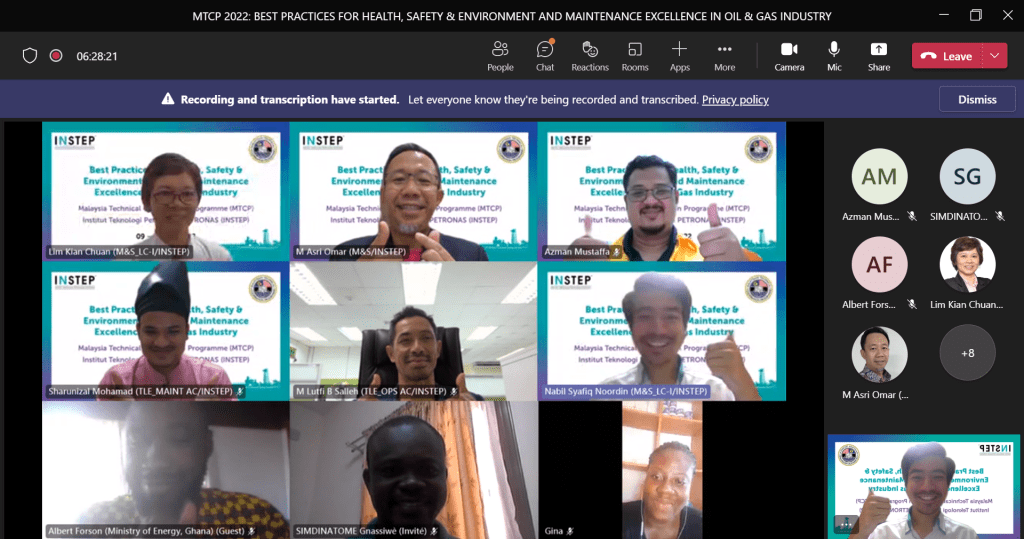Open the Apps panel
1024x539 pixels.
[680, 56]
